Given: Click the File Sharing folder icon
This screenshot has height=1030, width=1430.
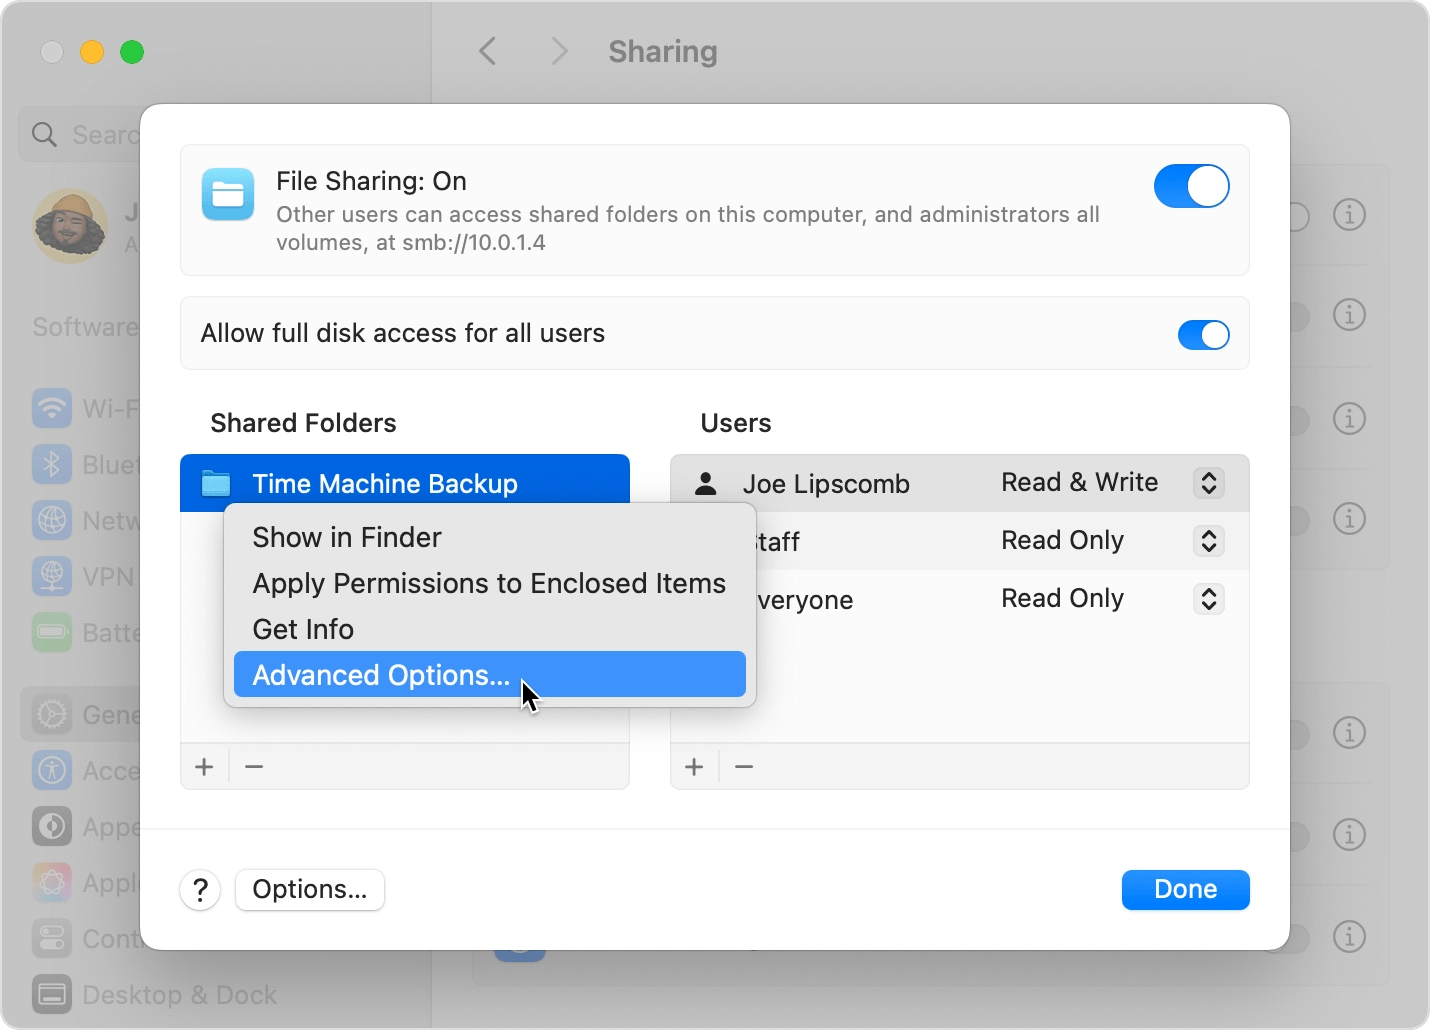Looking at the screenshot, I should (228, 194).
